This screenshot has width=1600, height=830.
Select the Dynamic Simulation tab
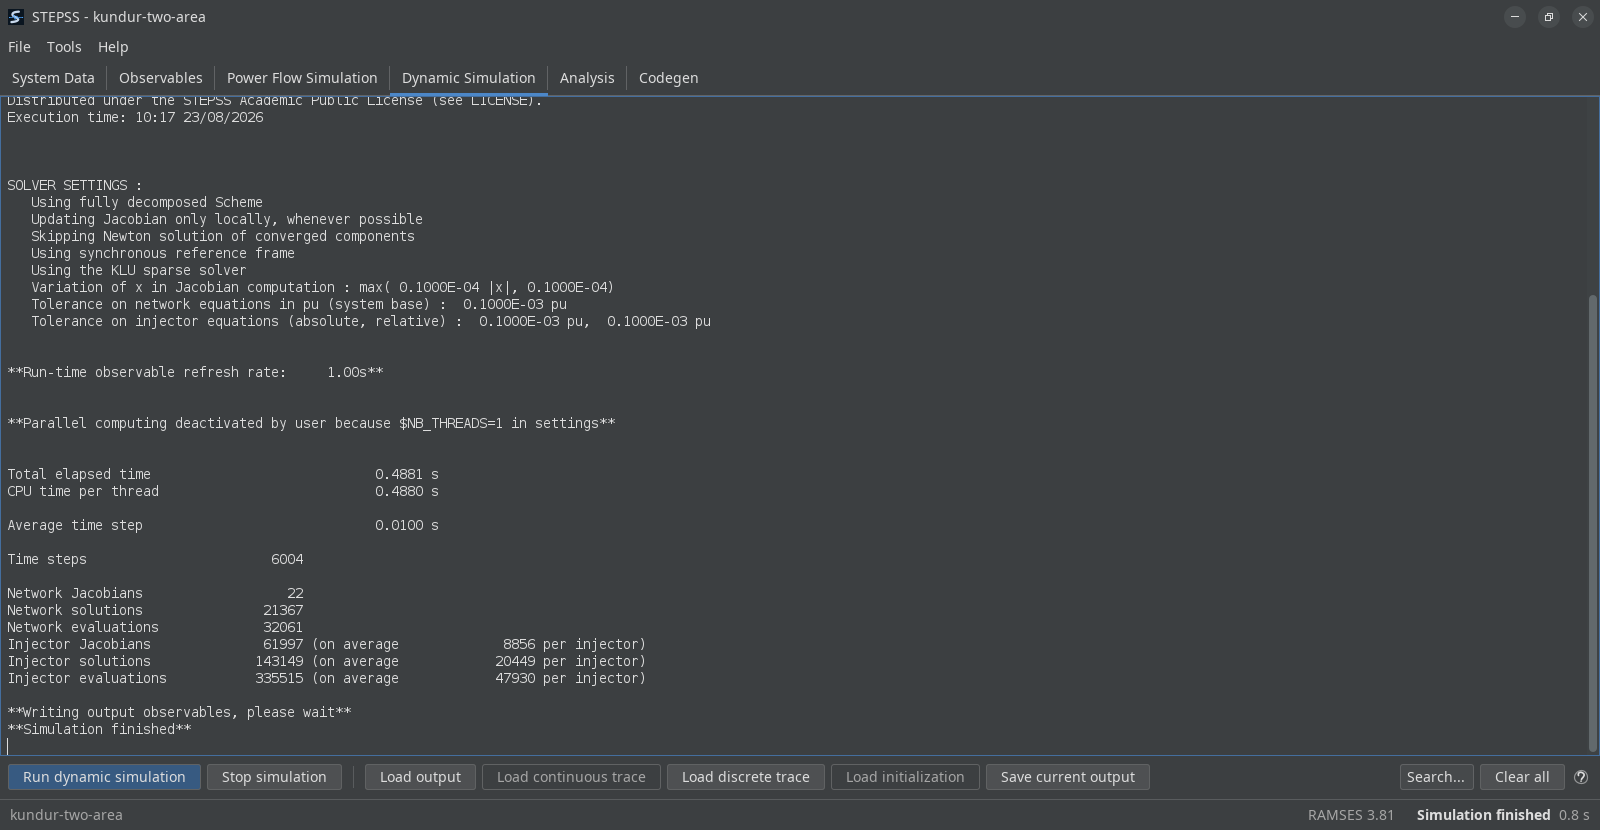click(x=469, y=78)
